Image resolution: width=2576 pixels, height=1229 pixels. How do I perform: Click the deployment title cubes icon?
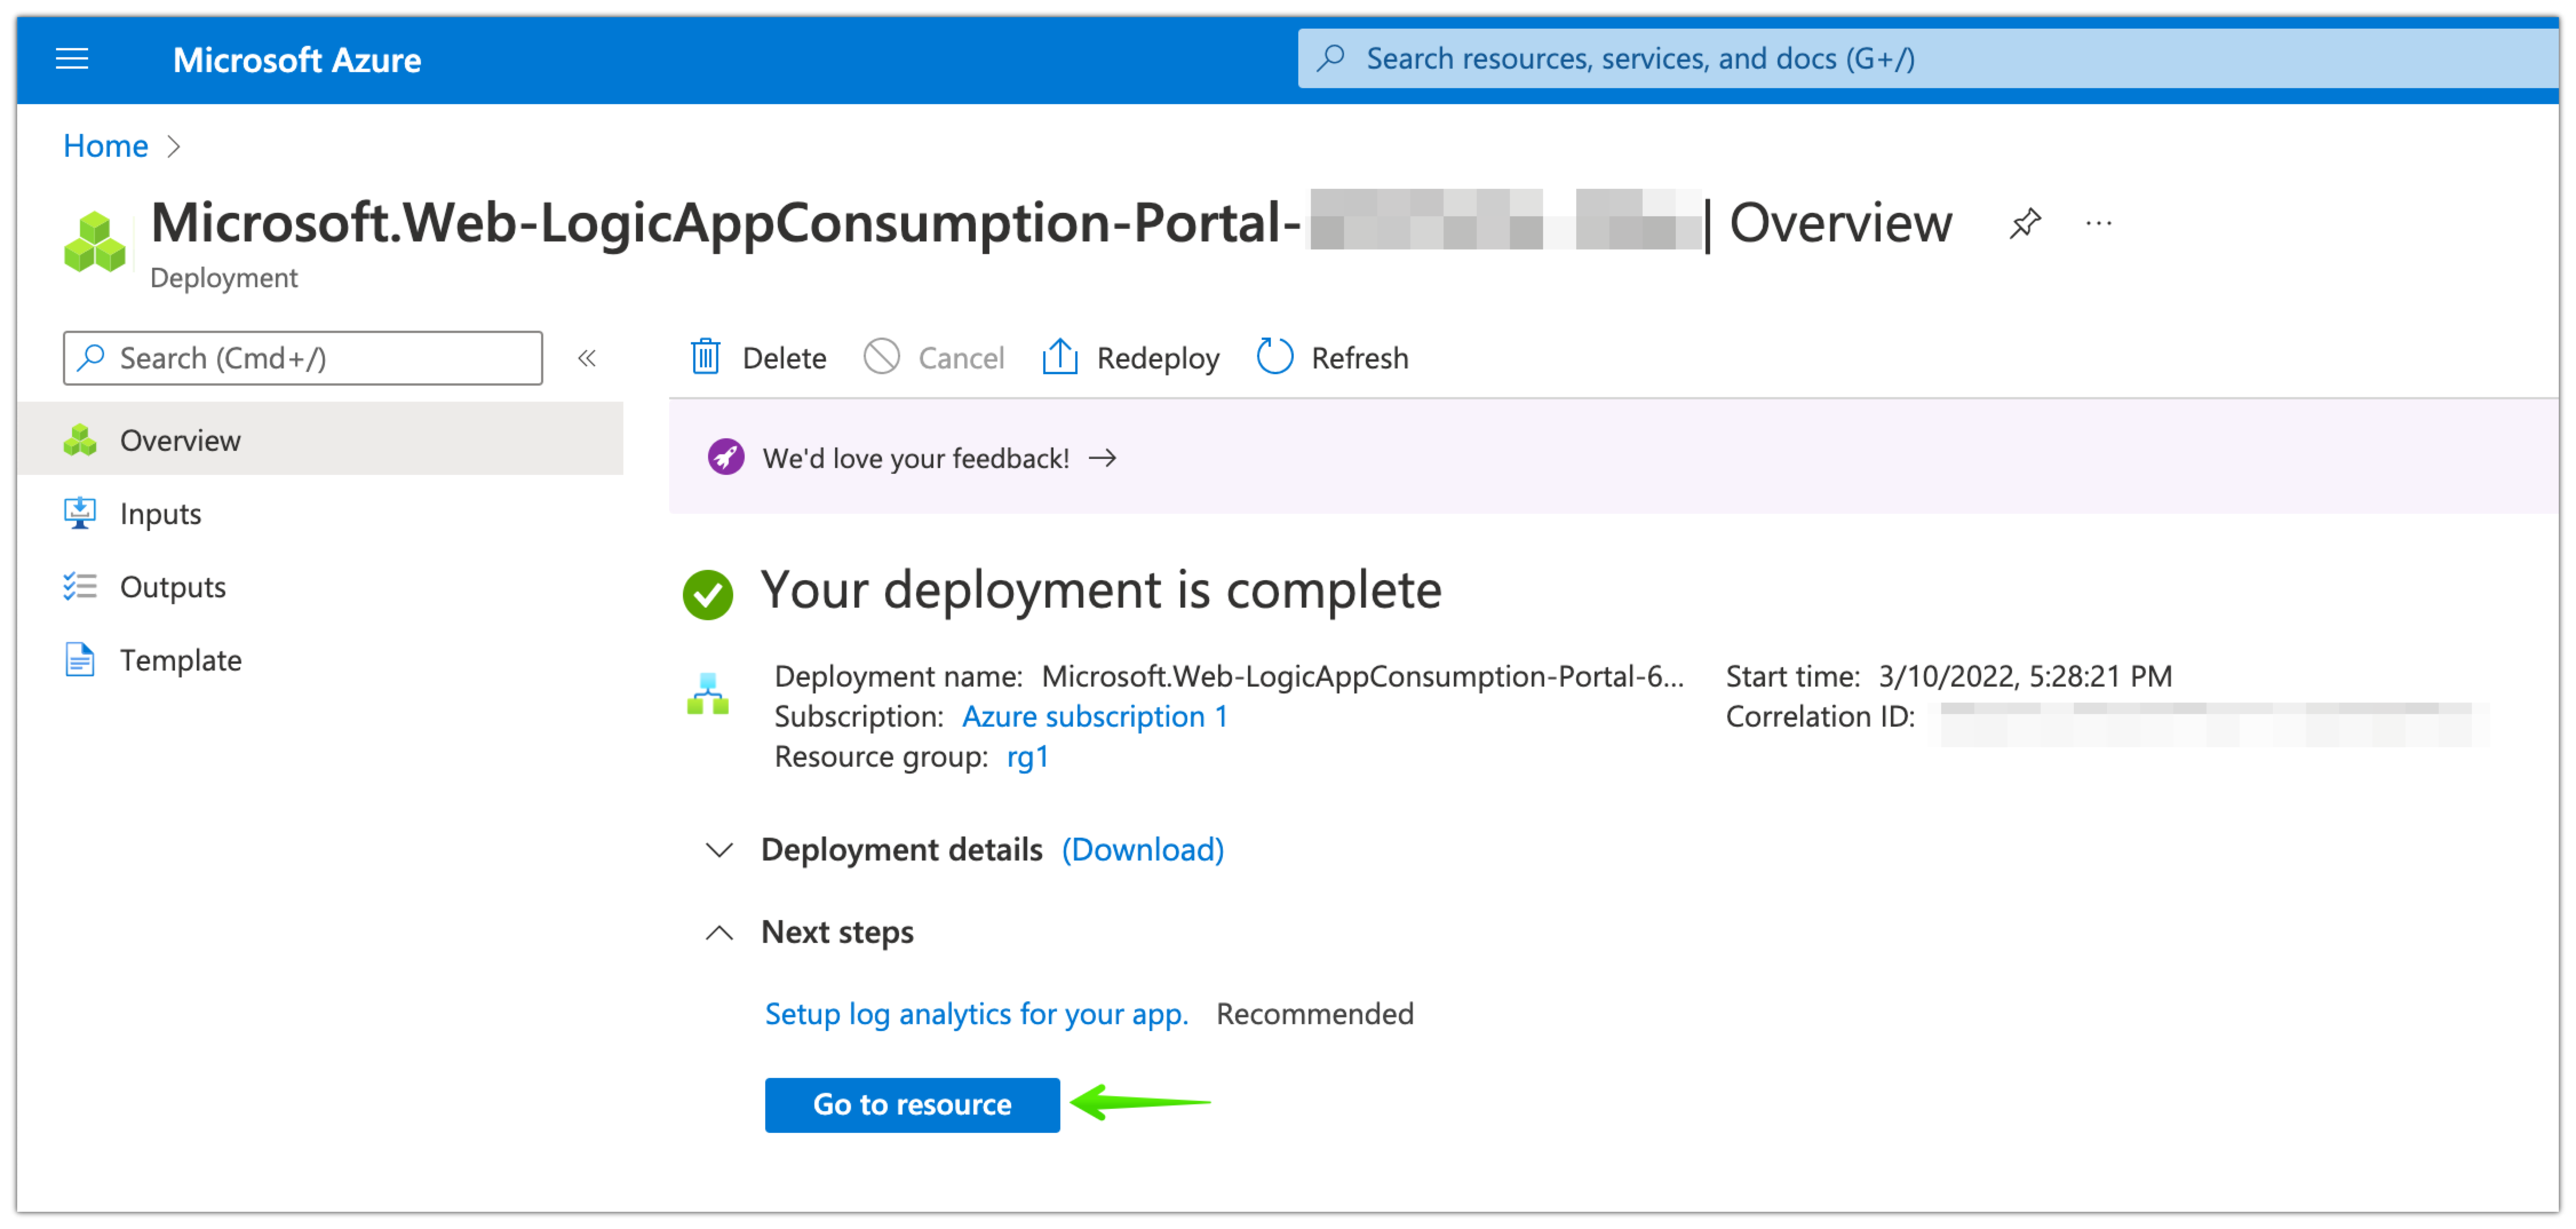[x=95, y=241]
